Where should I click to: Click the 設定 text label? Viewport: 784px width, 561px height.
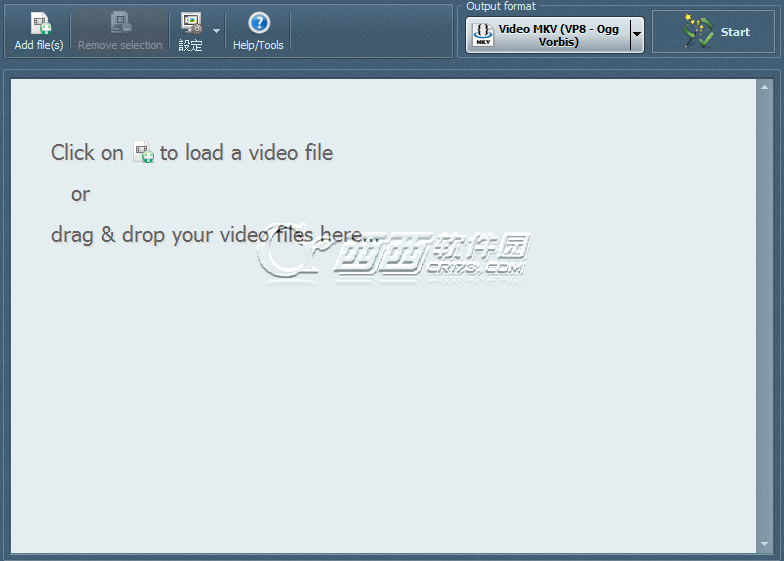(x=190, y=45)
